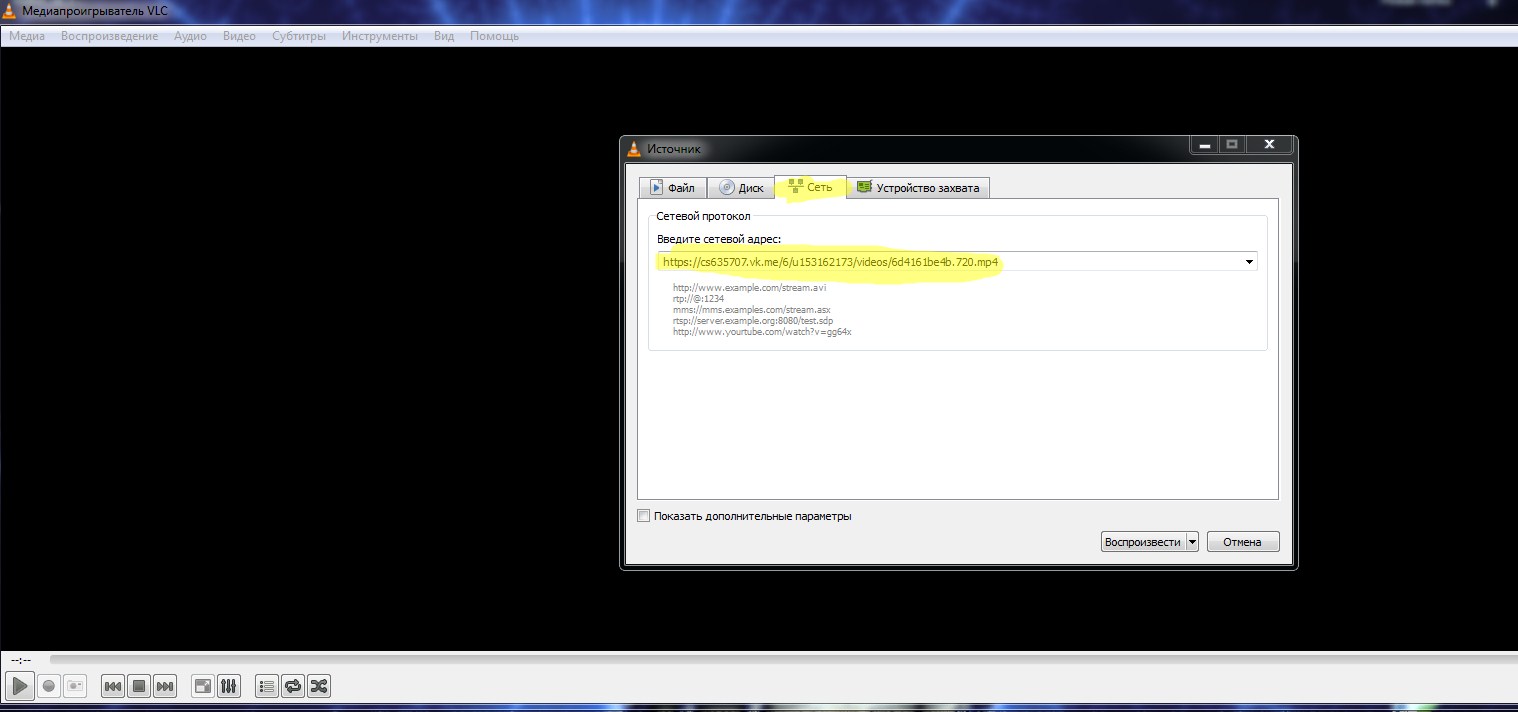This screenshot has height=712, width=1518.
Task: Minimize the Источник dialog
Action: pos(1204,145)
